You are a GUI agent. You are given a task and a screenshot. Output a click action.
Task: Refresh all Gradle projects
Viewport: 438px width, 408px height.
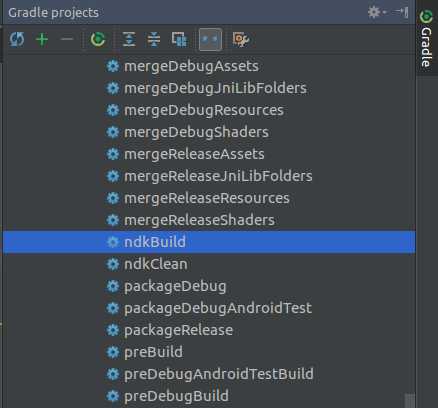[x=17, y=39]
